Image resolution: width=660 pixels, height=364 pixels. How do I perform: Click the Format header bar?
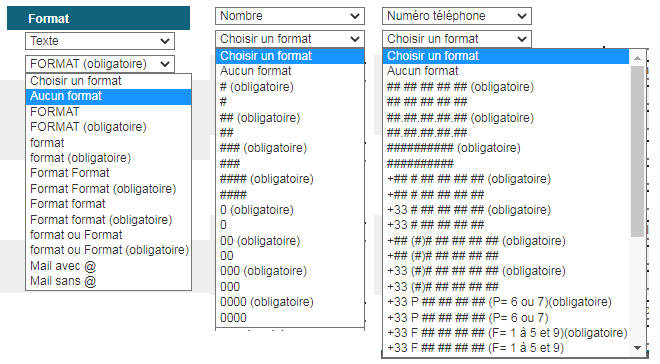click(98, 18)
